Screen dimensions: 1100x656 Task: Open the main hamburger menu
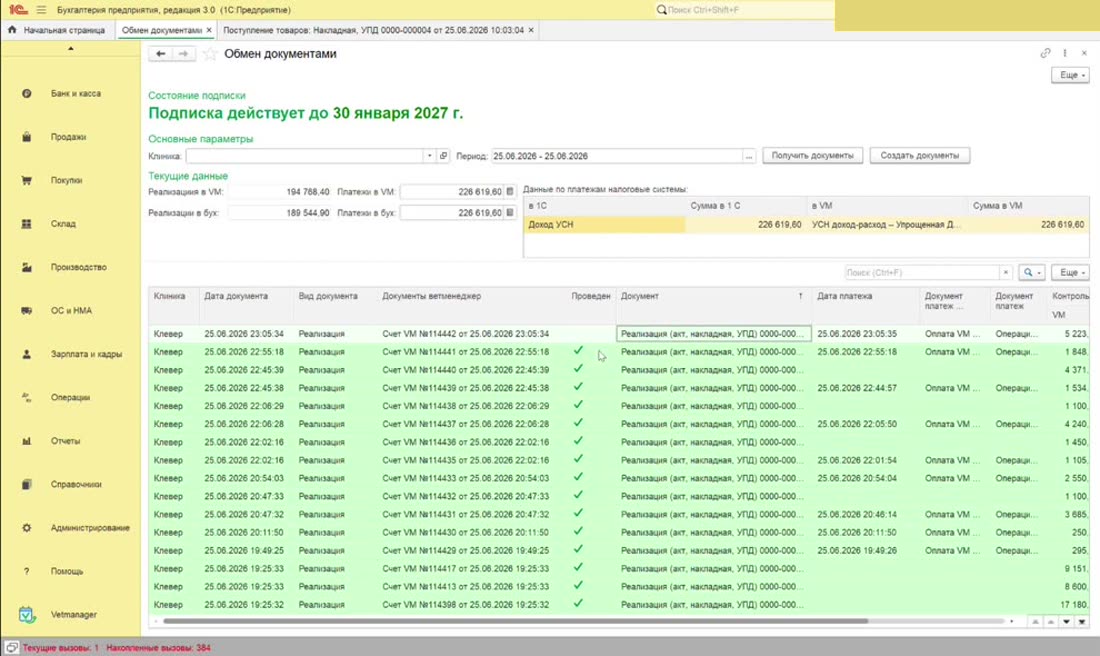point(41,10)
